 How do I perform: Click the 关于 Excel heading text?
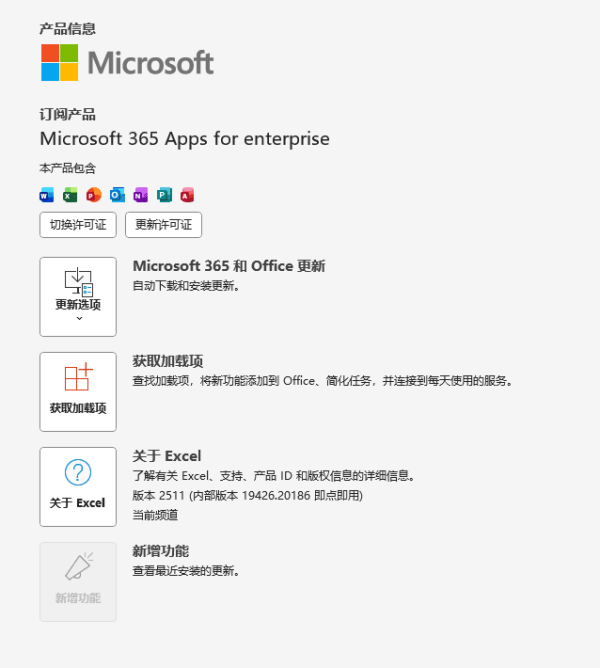pyautogui.click(x=167, y=456)
